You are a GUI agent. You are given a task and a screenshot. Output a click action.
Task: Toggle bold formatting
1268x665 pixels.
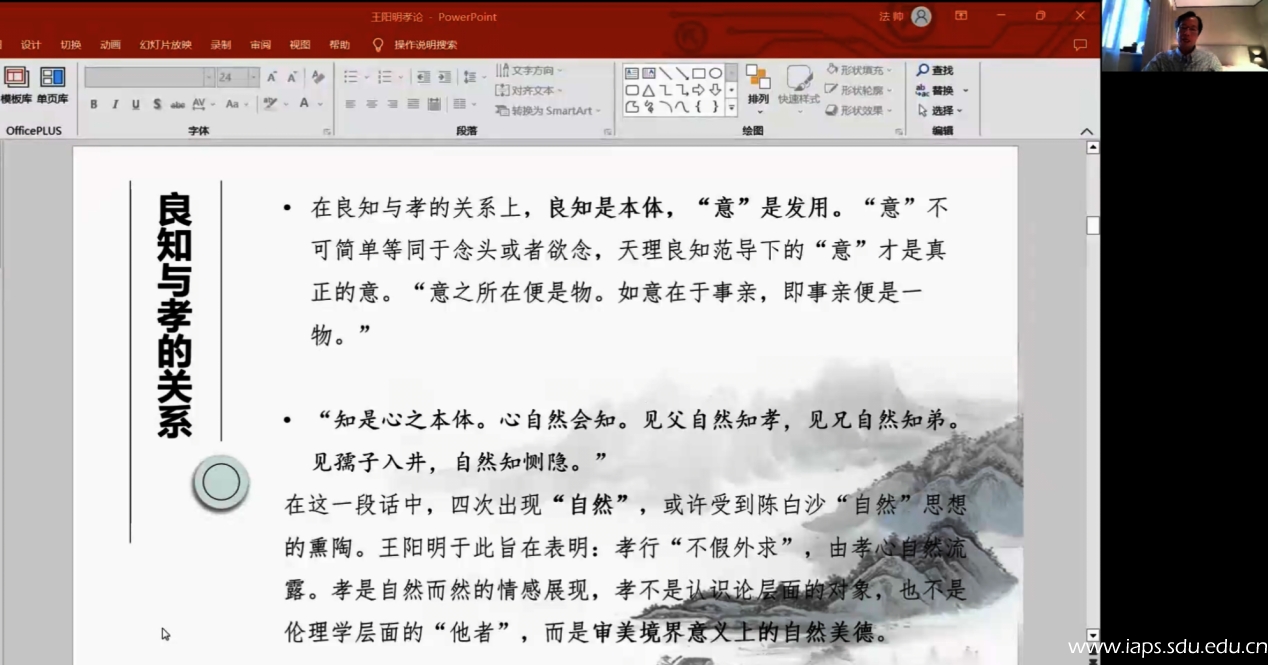94,104
